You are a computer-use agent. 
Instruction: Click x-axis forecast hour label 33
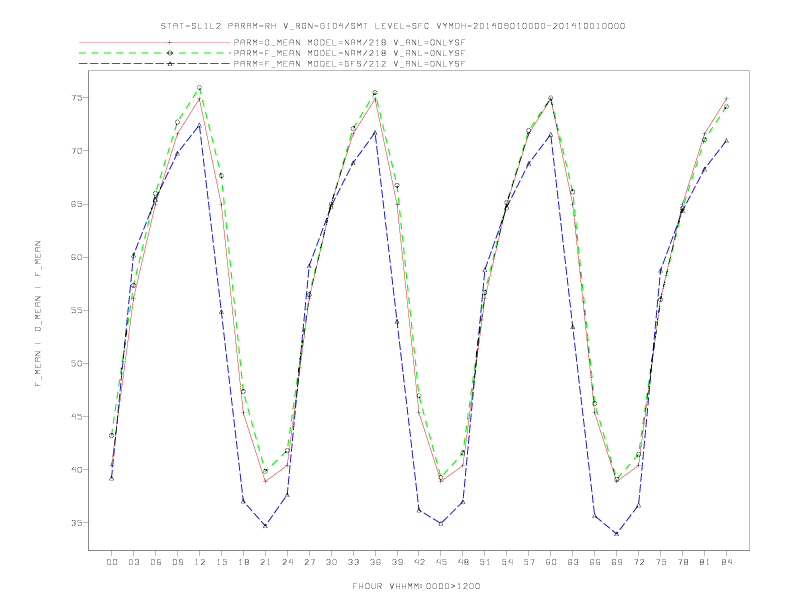coord(353,562)
